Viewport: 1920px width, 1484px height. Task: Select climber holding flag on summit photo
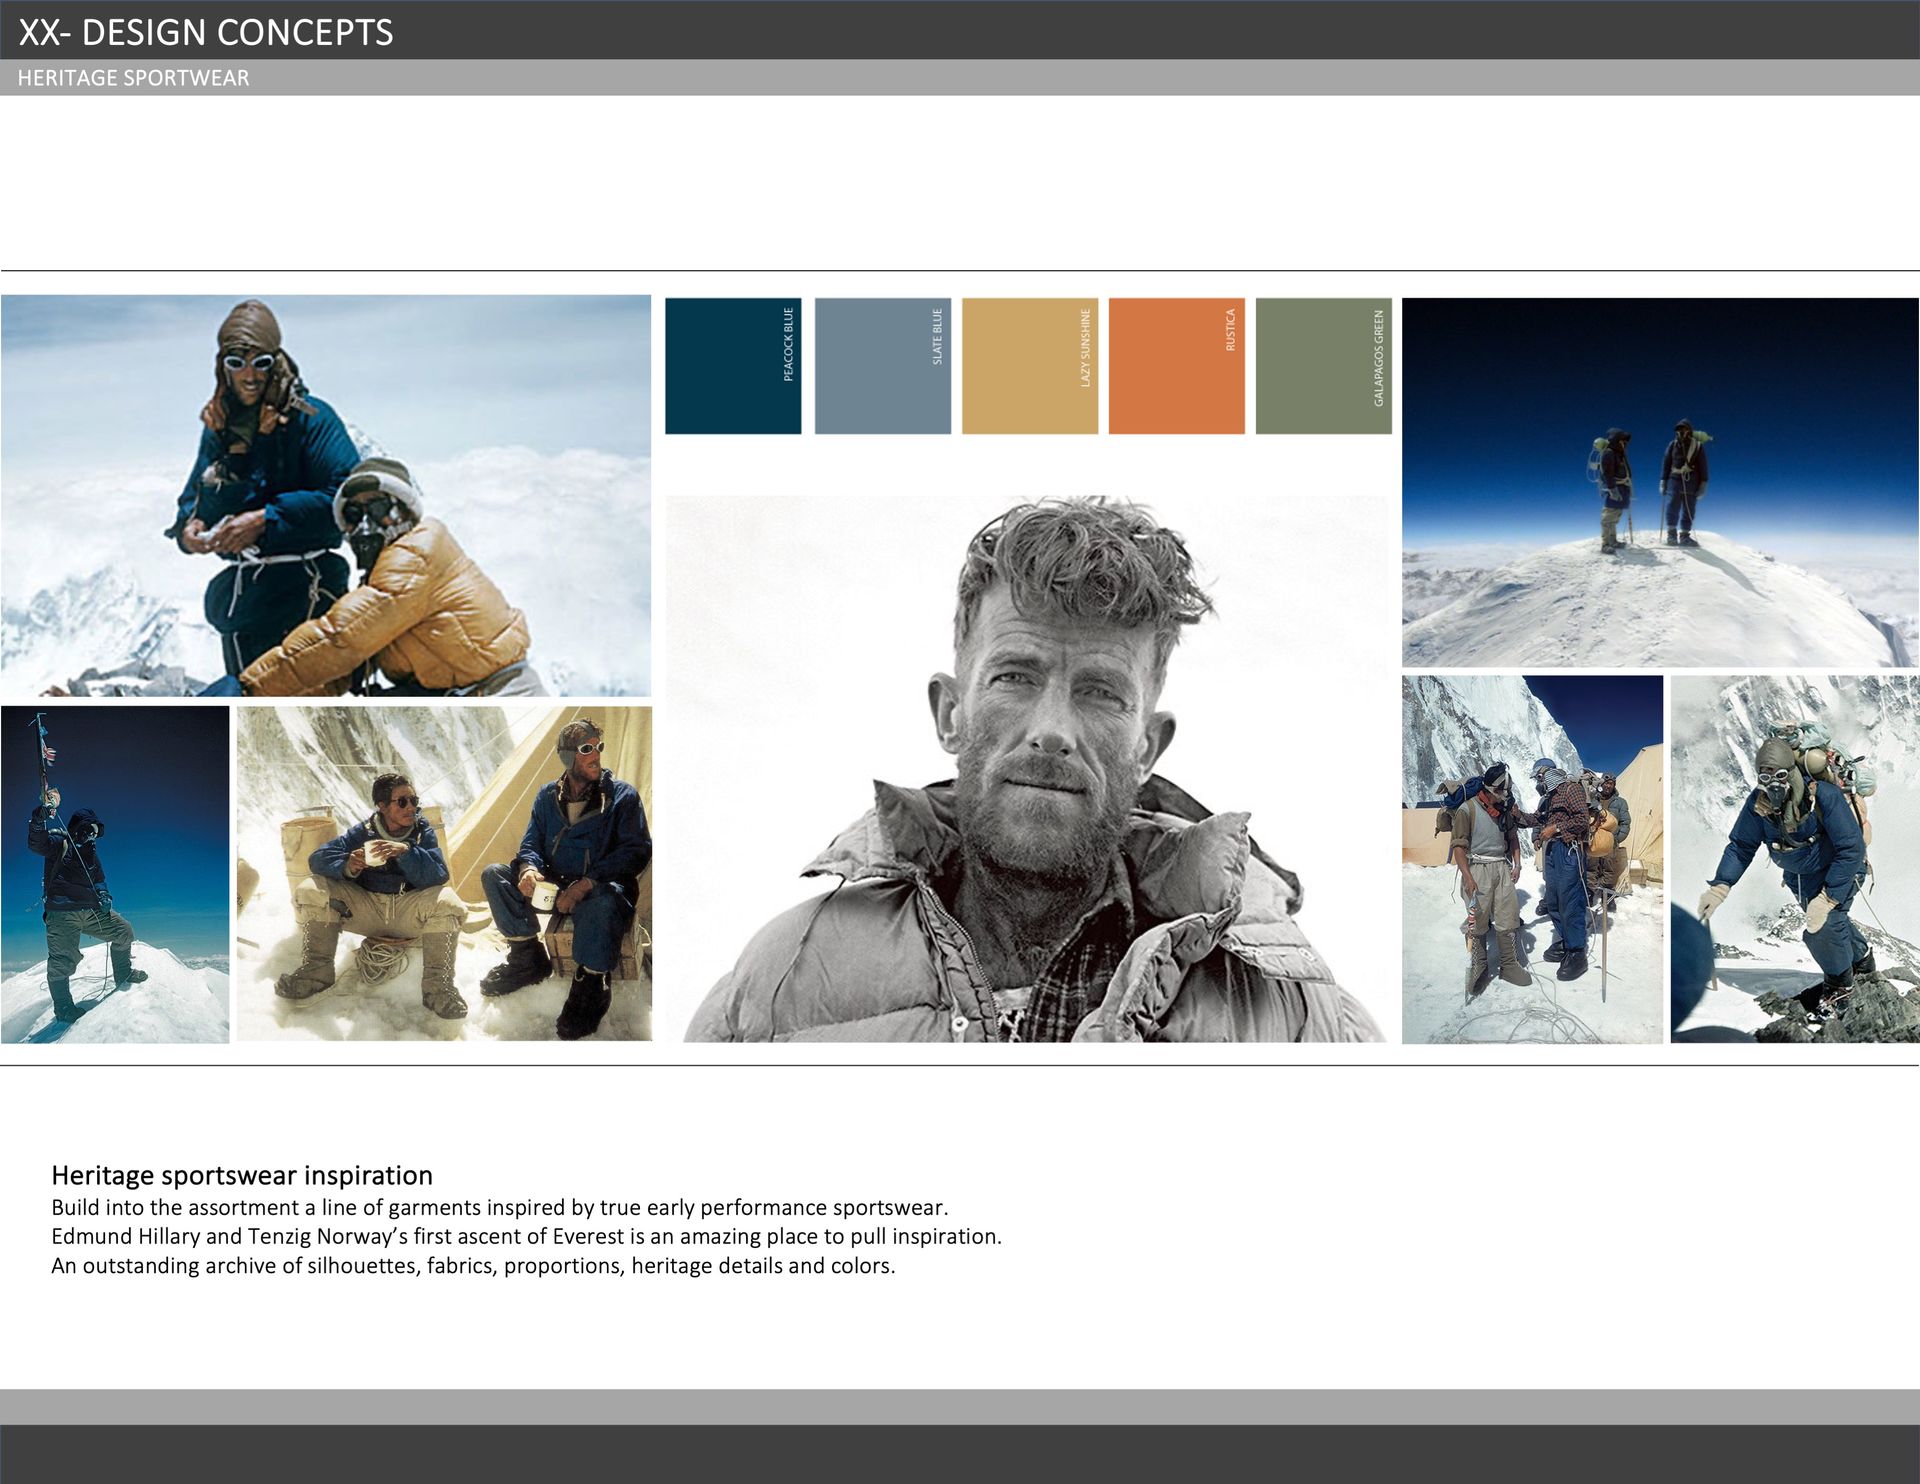click(x=115, y=875)
